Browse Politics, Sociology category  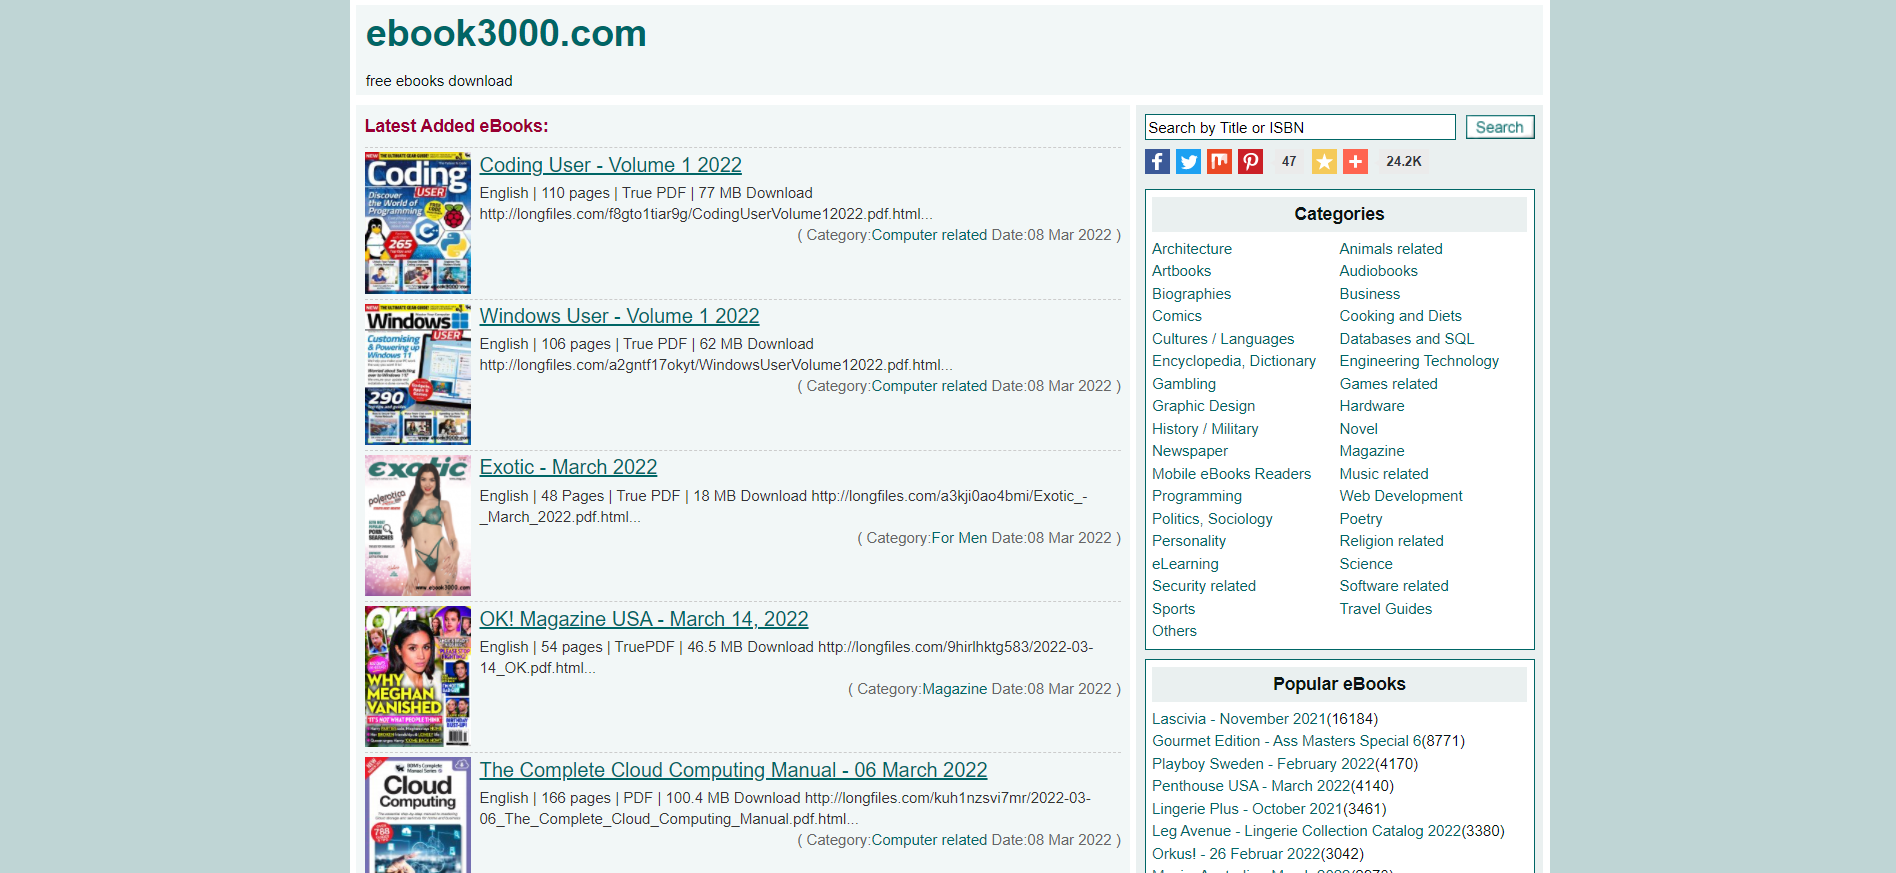click(1212, 519)
